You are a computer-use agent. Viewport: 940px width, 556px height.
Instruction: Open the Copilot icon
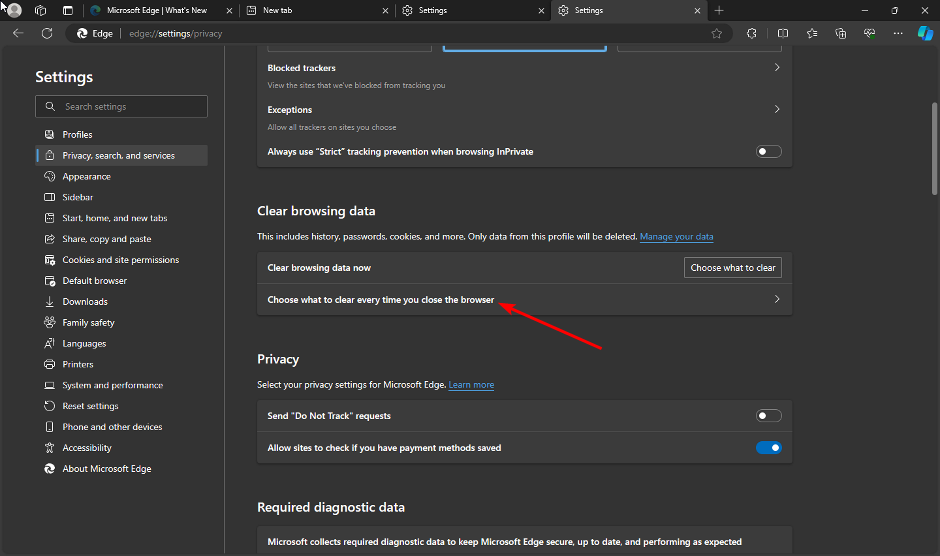[x=926, y=34]
